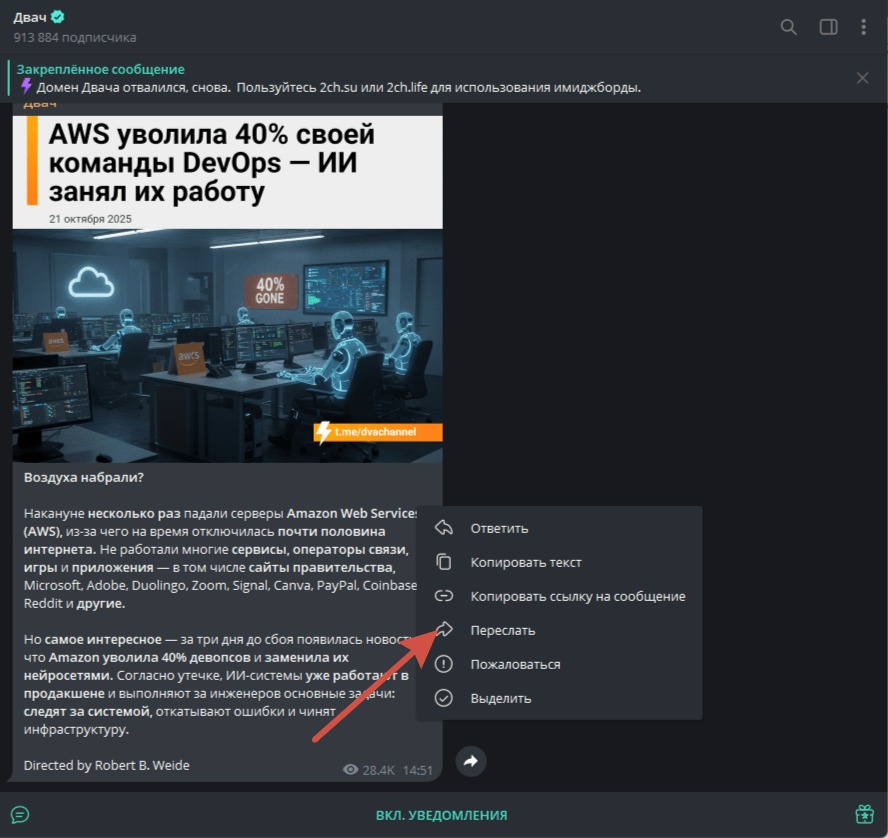Viewport: 888px width, 838px height.
Task: Click the checkmark circle icon beside Выделить
Action: [443, 698]
